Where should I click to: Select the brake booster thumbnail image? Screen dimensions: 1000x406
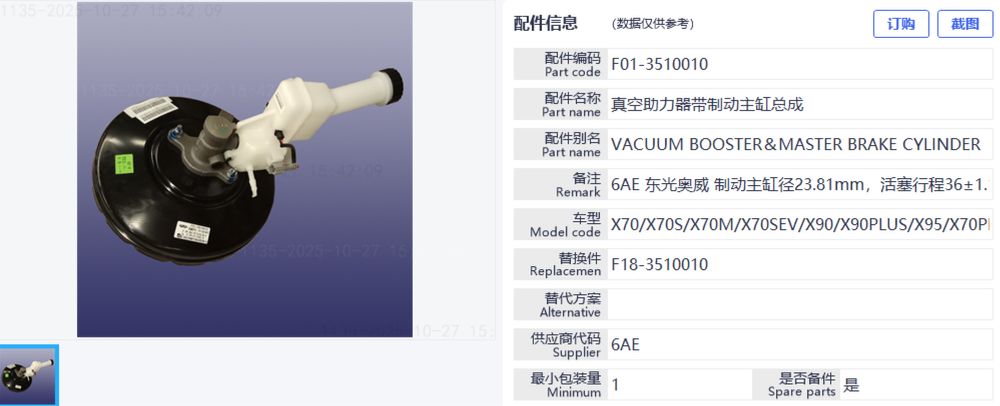point(29,375)
